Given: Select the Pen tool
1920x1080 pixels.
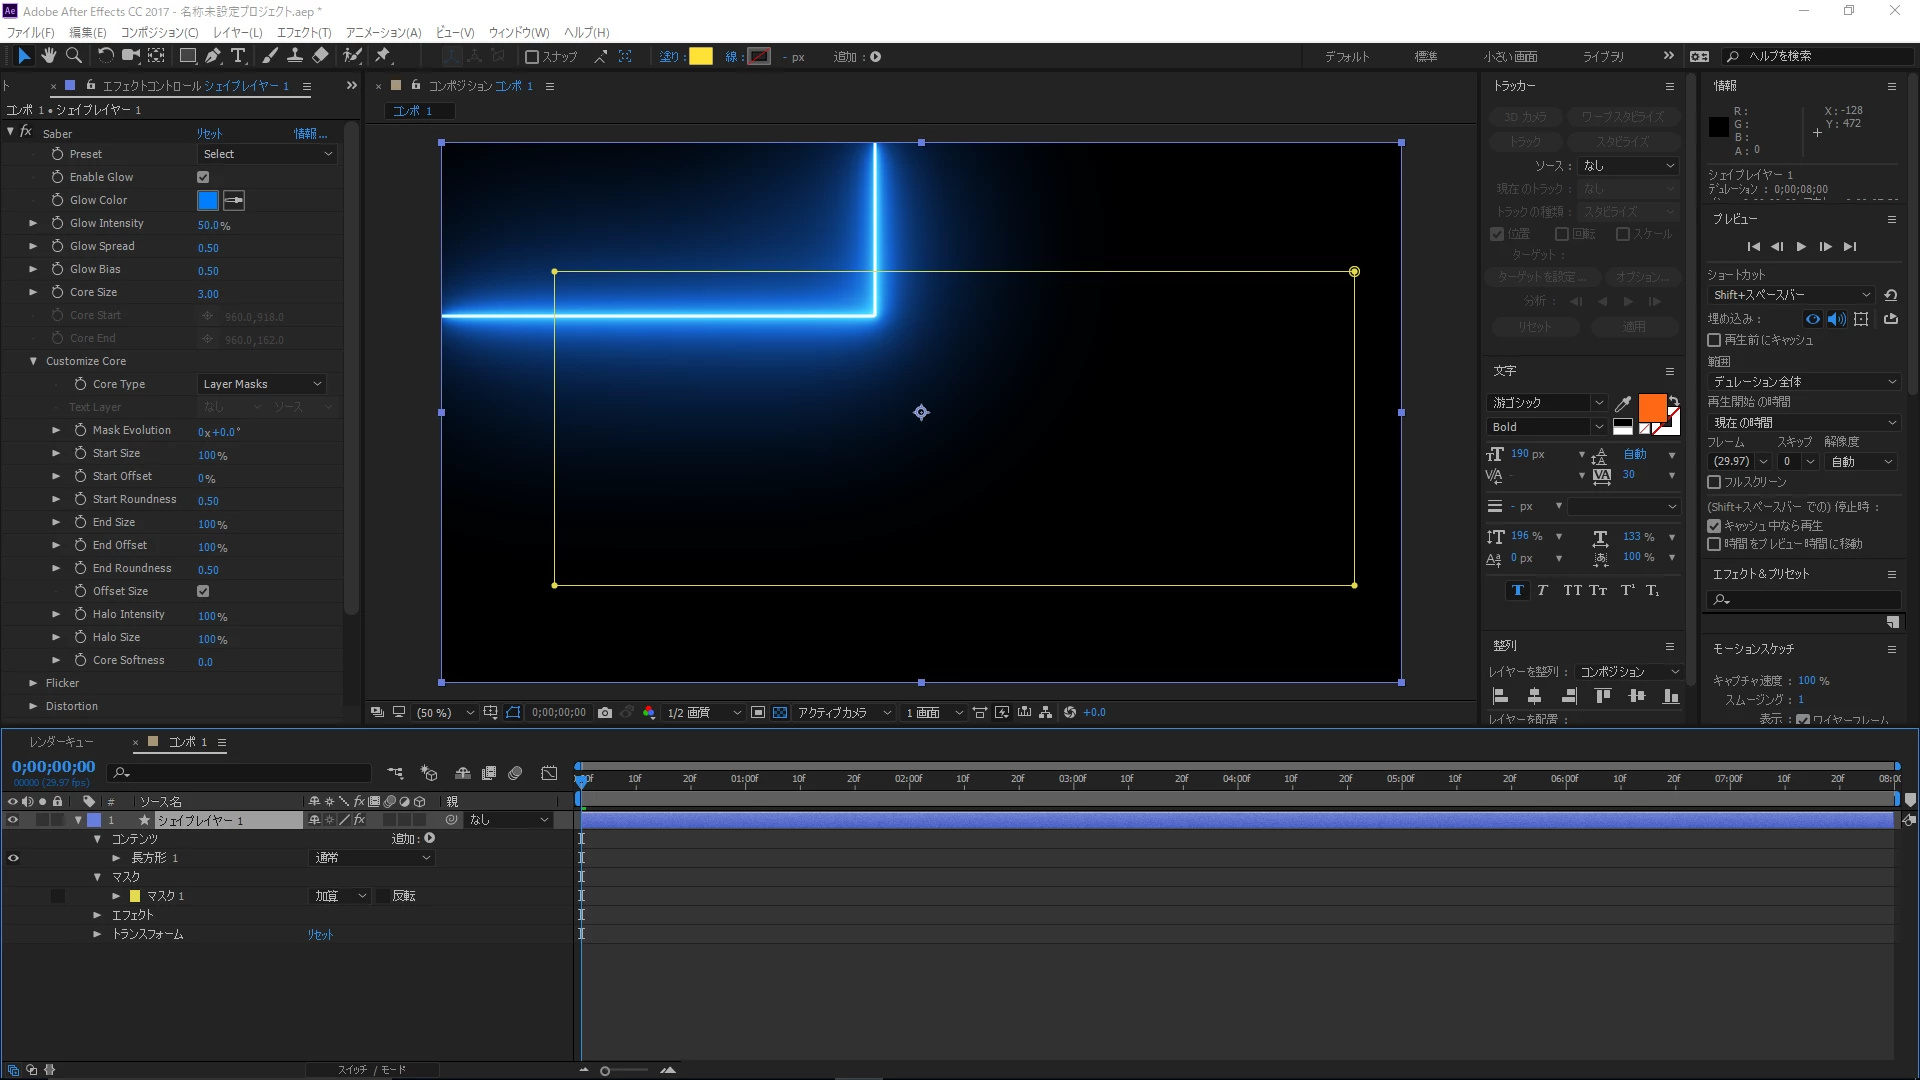Looking at the screenshot, I should click(x=213, y=56).
